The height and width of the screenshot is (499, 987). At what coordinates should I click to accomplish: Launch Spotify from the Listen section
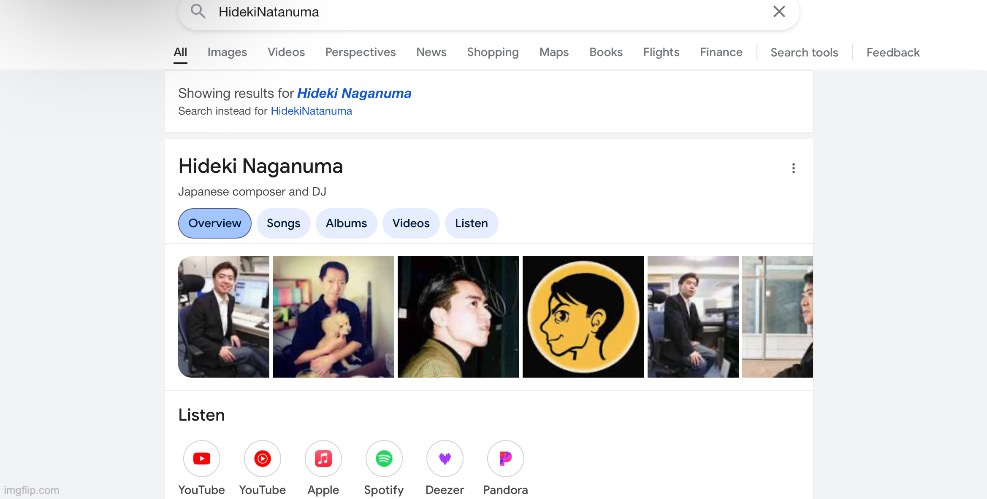(x=384, y=459)
